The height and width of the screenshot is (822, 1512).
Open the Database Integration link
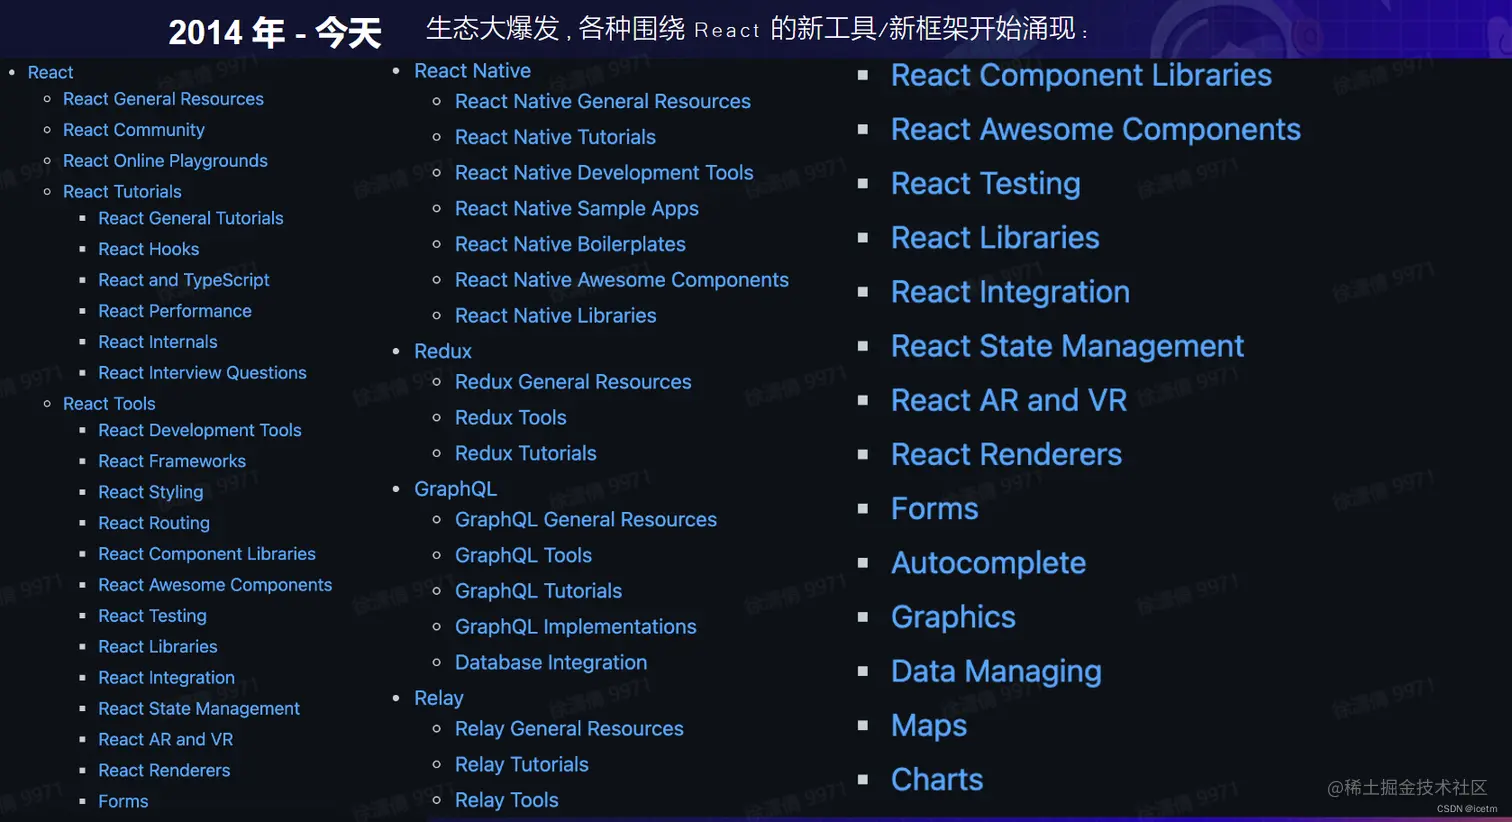tap(551, 662)
